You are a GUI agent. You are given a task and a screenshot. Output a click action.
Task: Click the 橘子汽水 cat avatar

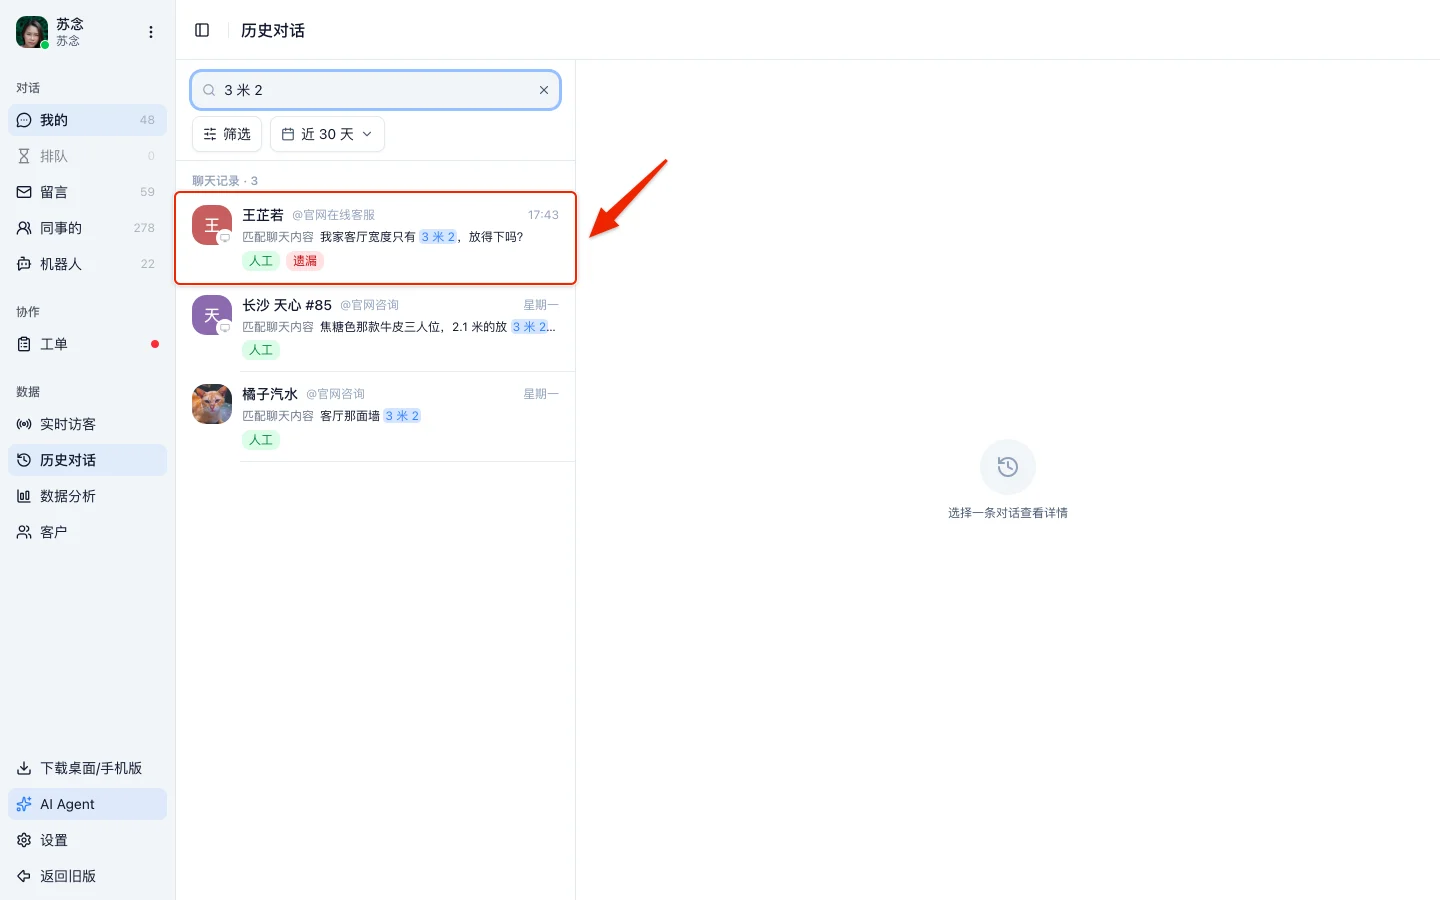pyautogui.click(x=212, y=404)
